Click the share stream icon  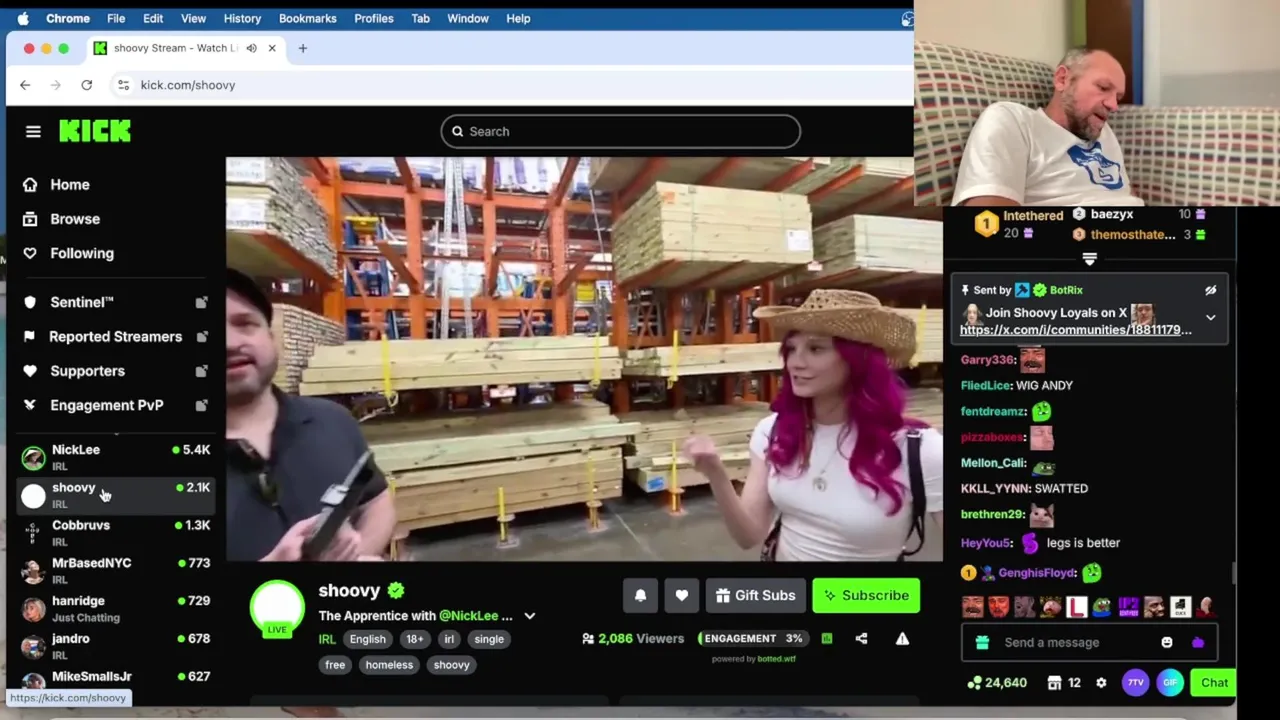click(x=861, y=638)
